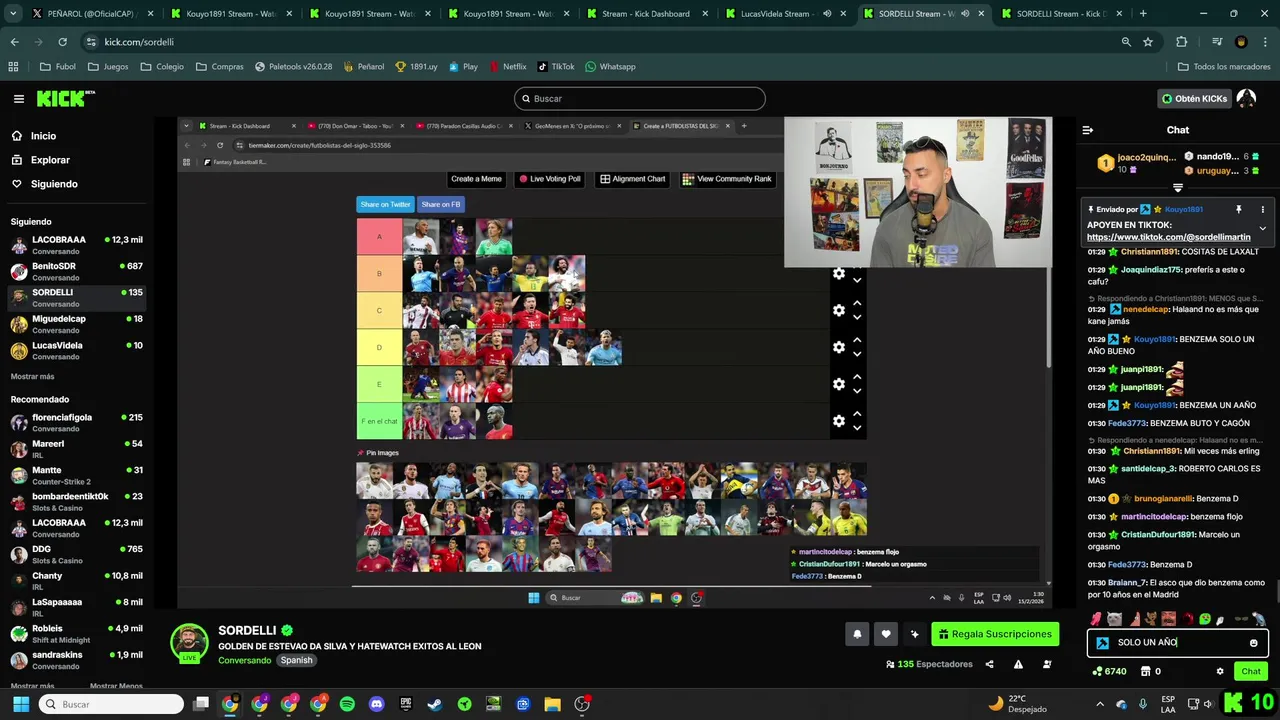
Task: Show hidden system tray icons
Action: [1100, 704]
